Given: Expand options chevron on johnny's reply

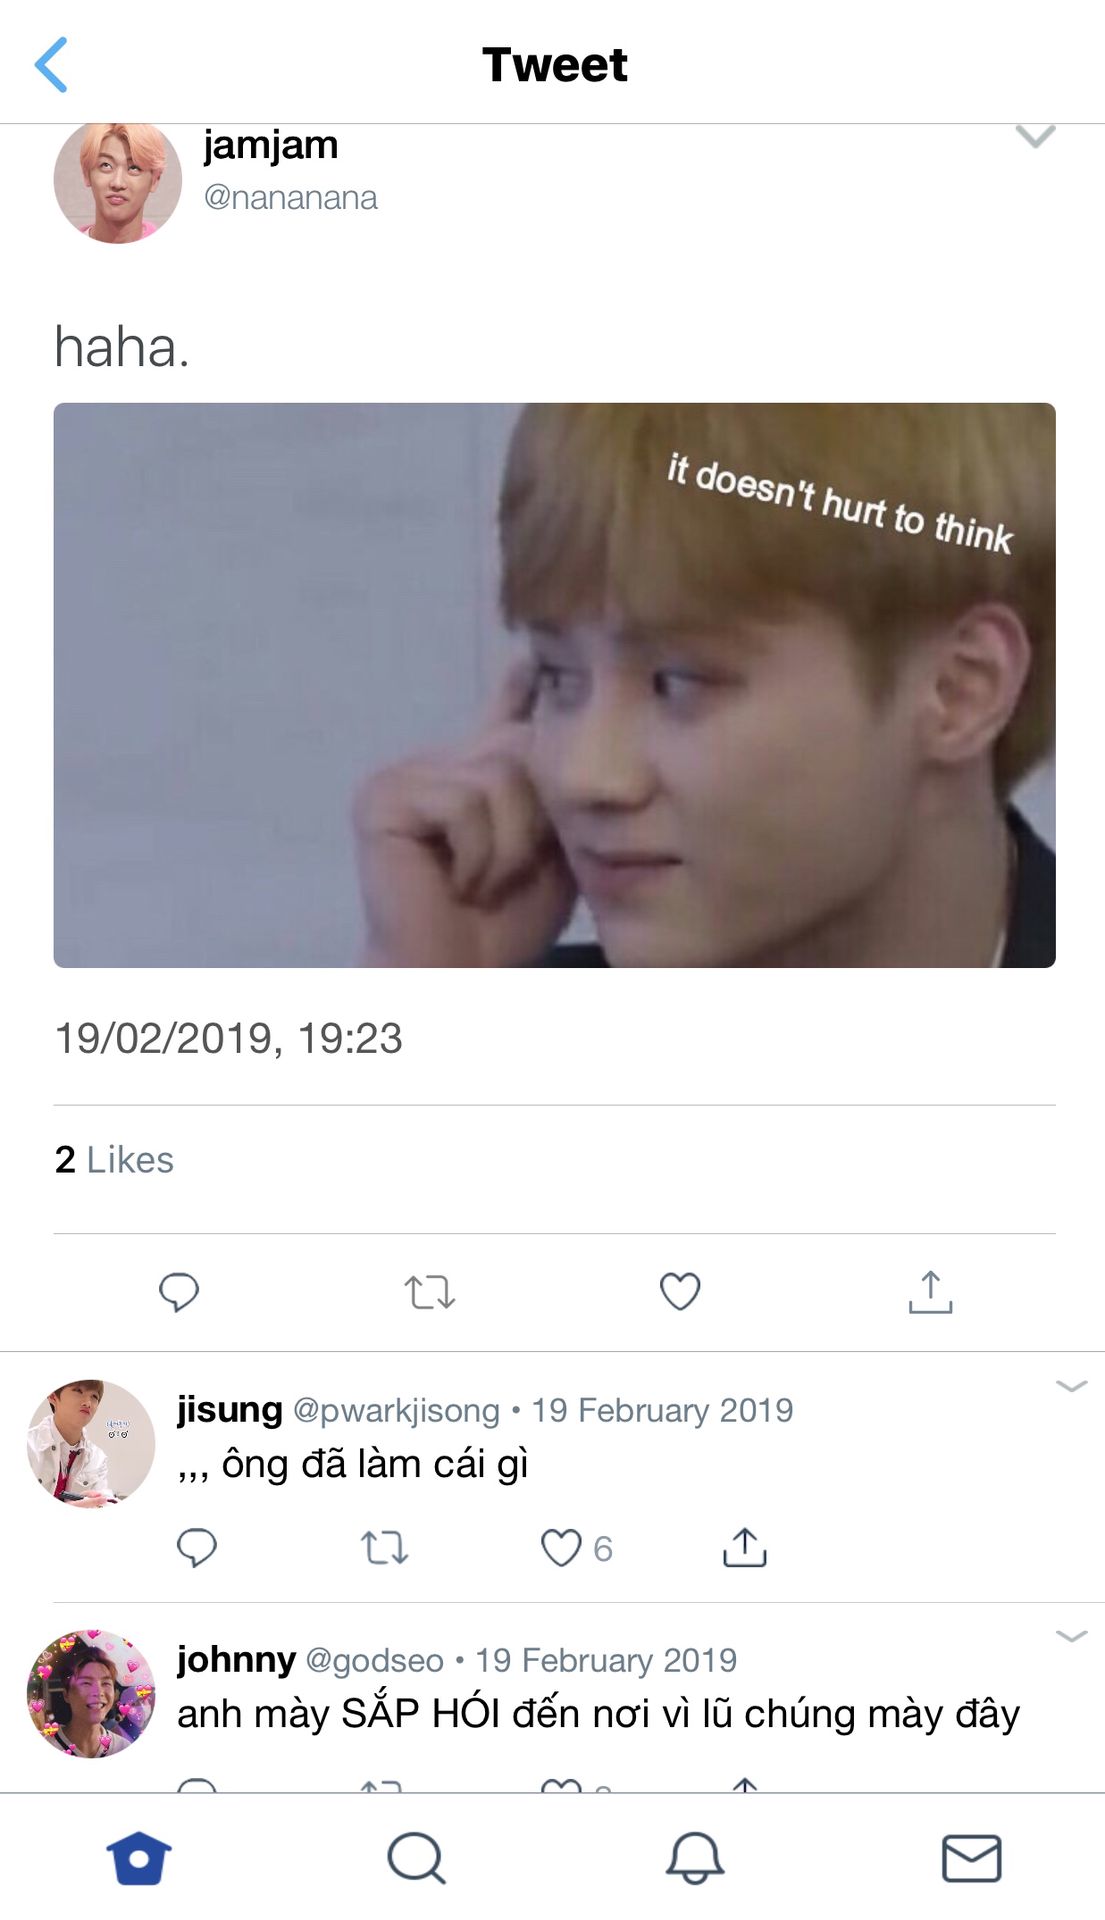Looking at the screenshot, I should [1071, 1635].
